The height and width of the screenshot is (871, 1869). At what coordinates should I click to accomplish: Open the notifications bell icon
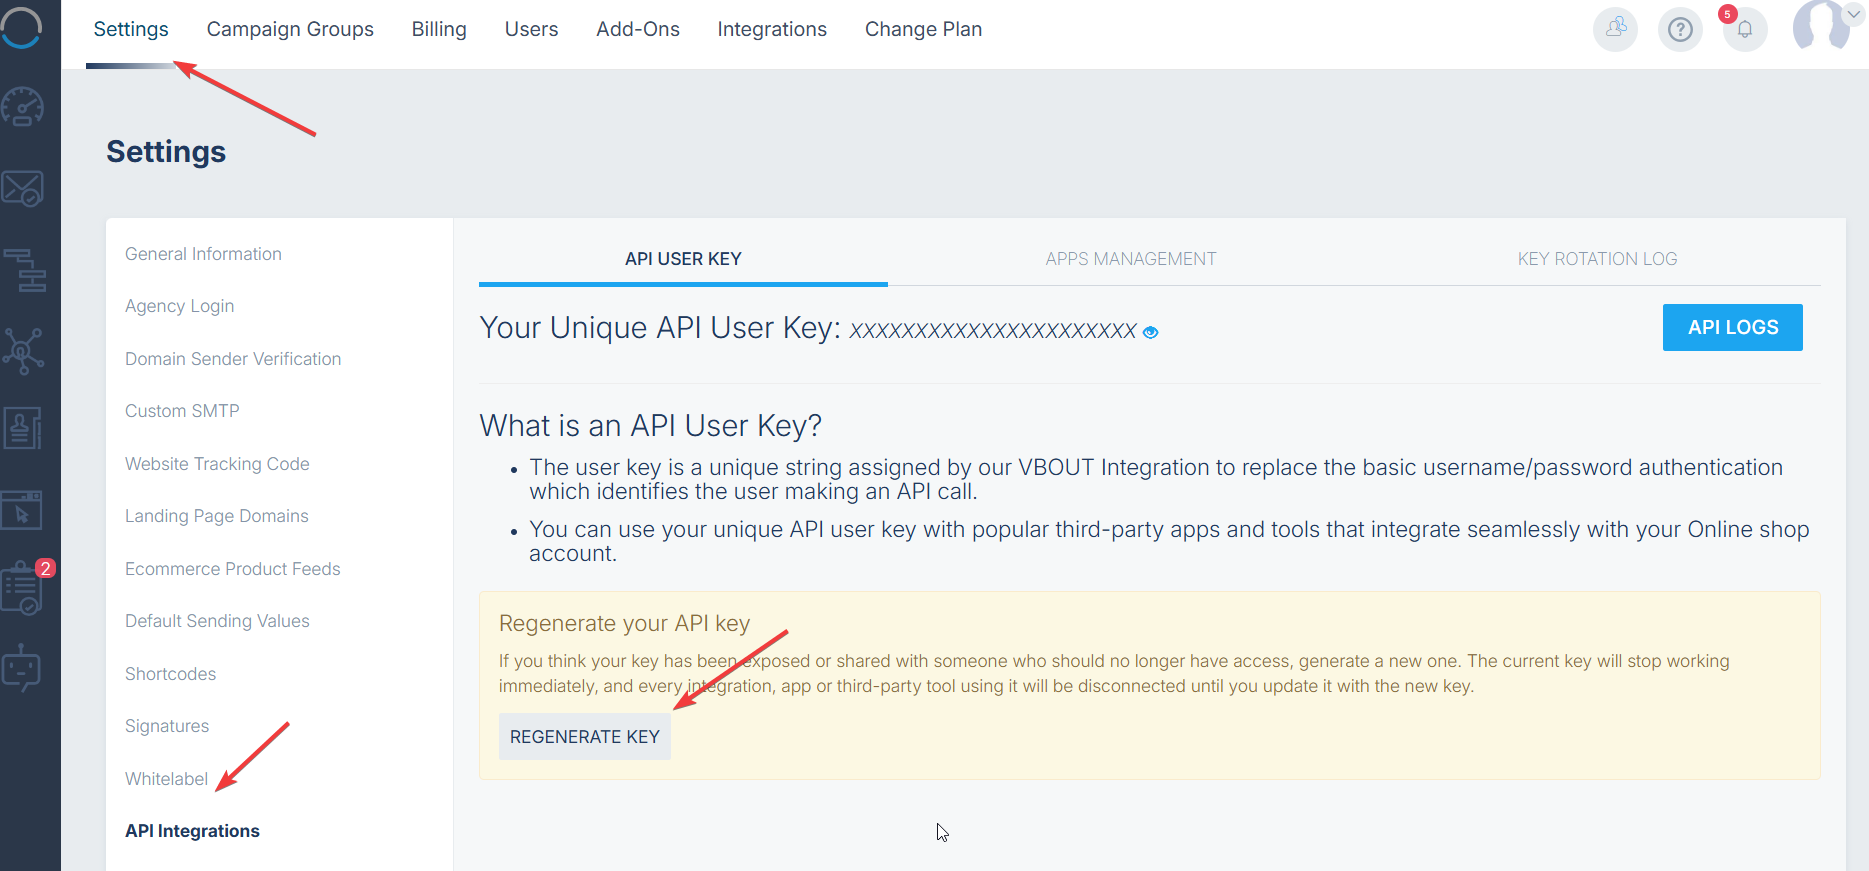click(1744, 29)
